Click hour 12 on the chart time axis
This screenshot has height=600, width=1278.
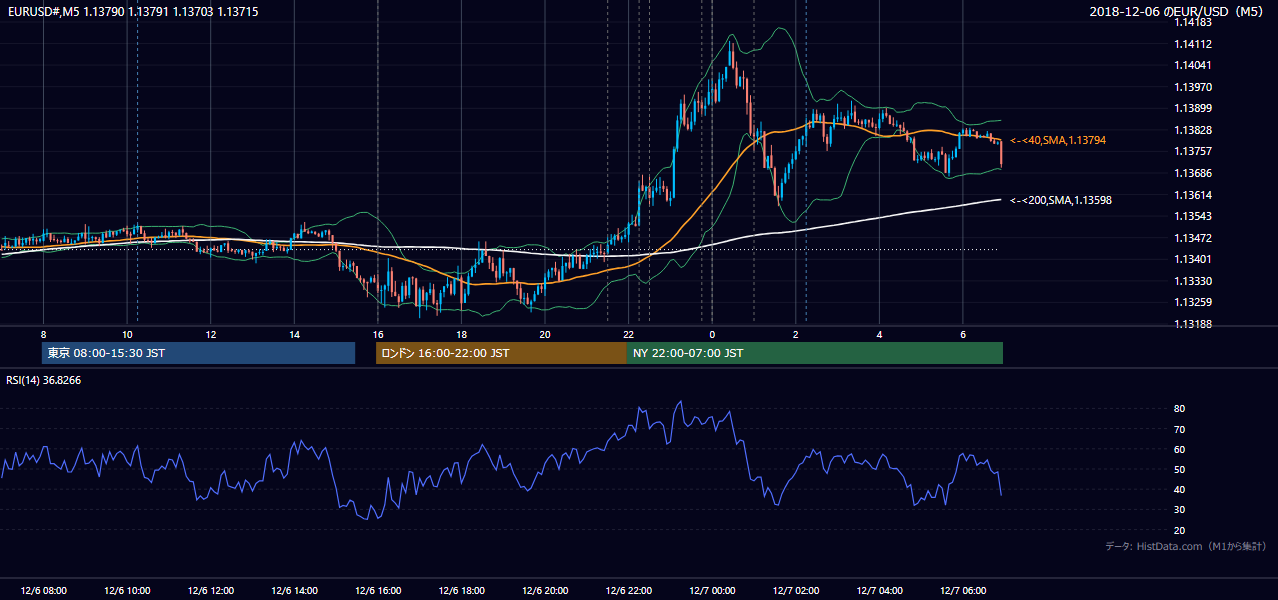tap(210, 334)
